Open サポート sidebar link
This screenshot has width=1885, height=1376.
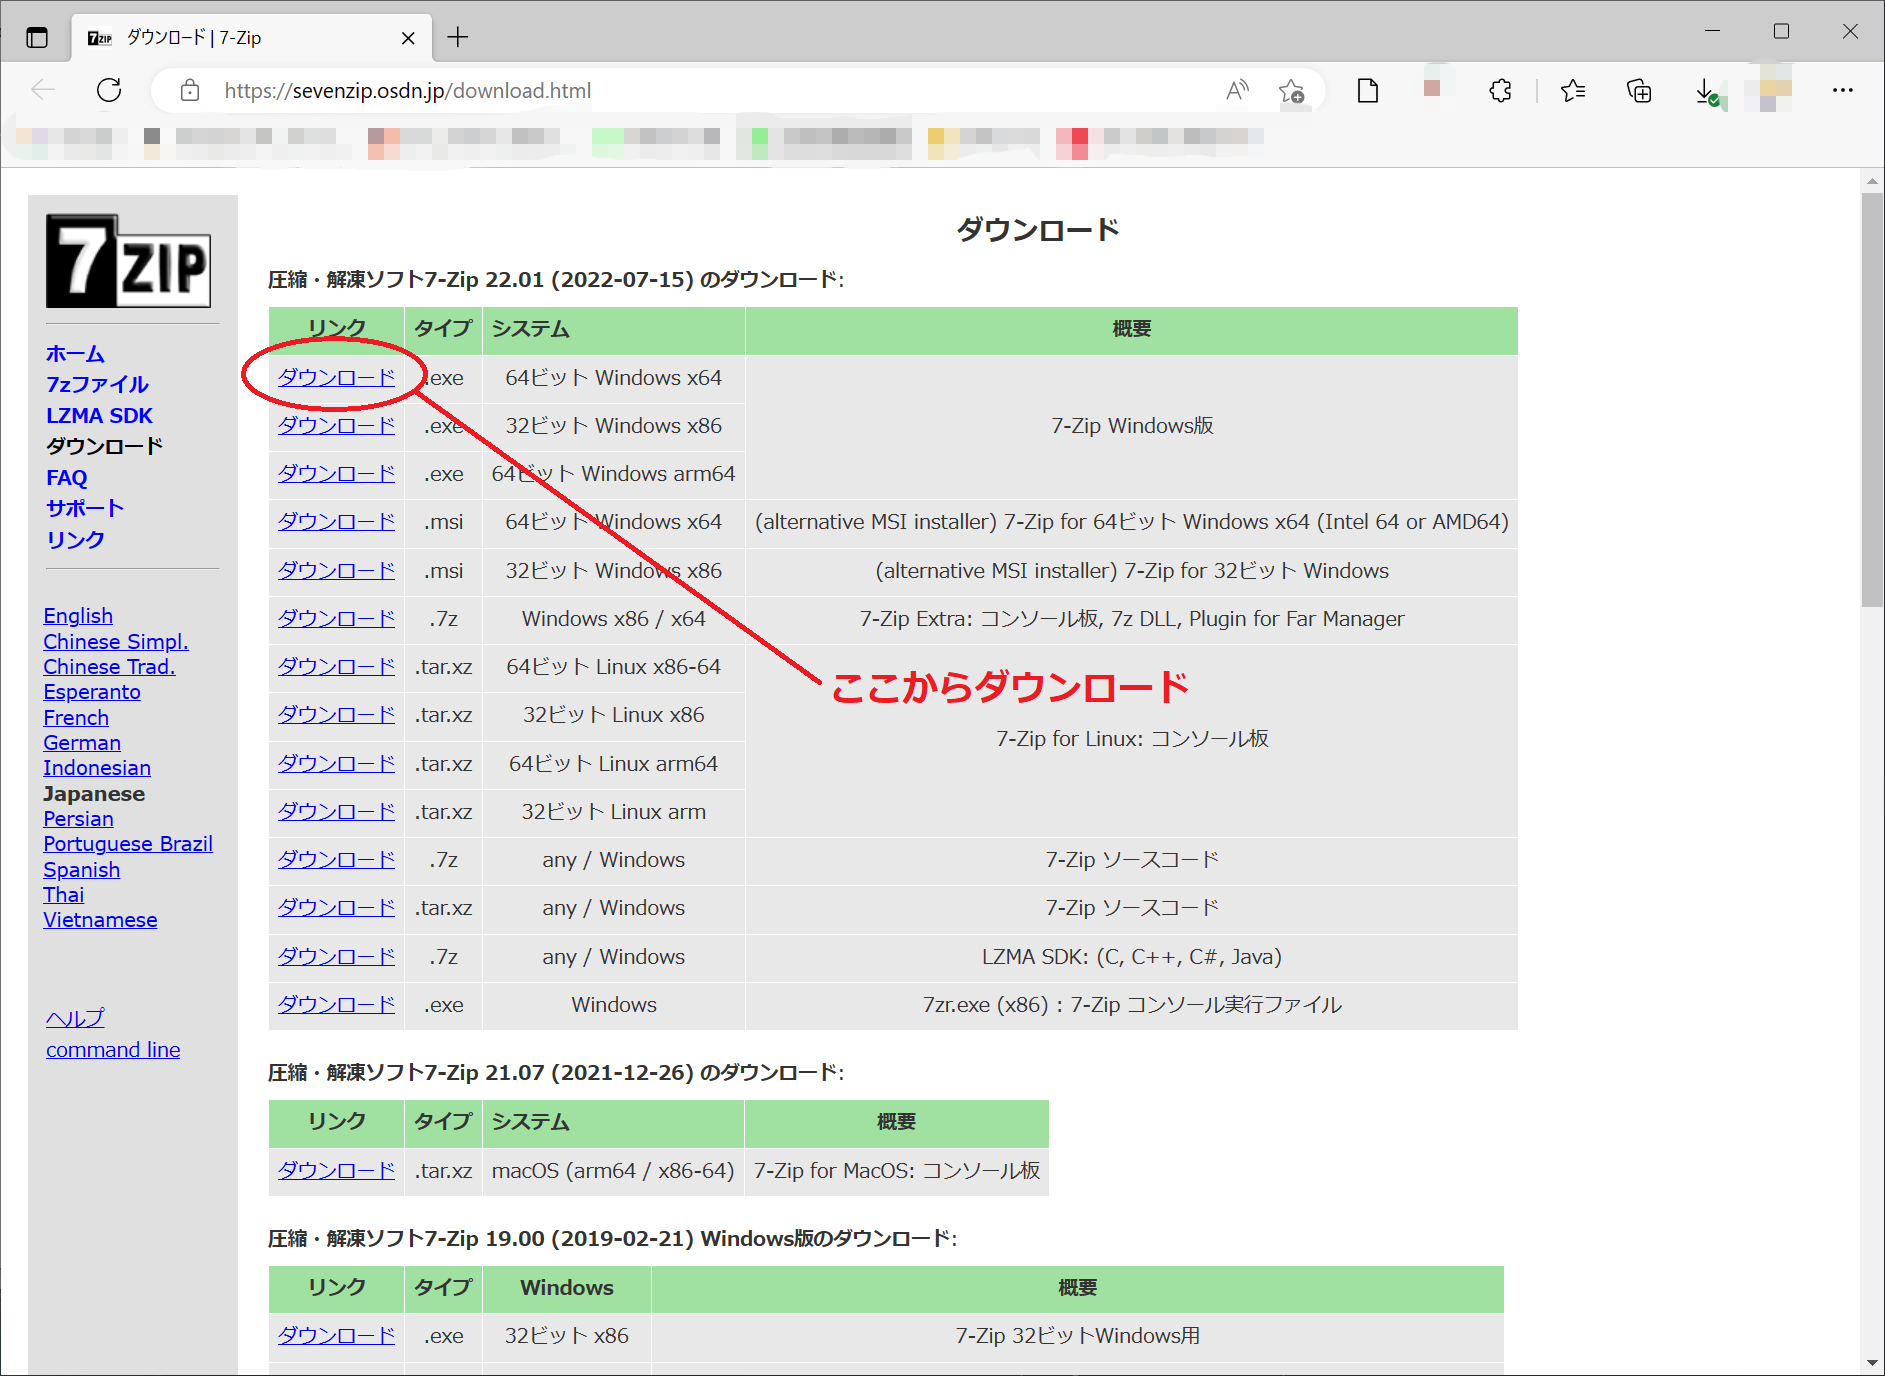(84, 508)
